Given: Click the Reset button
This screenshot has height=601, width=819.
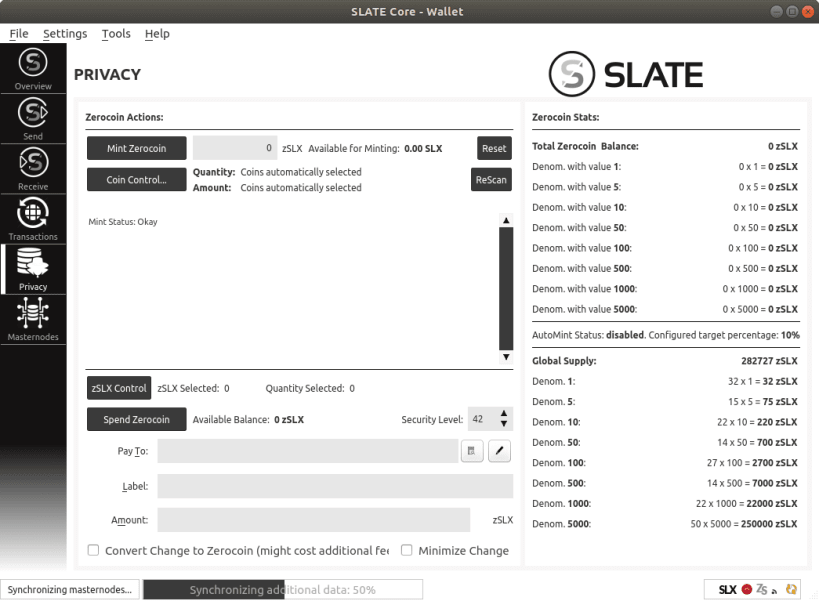Looking at the screenshot, I should (494, 148).
